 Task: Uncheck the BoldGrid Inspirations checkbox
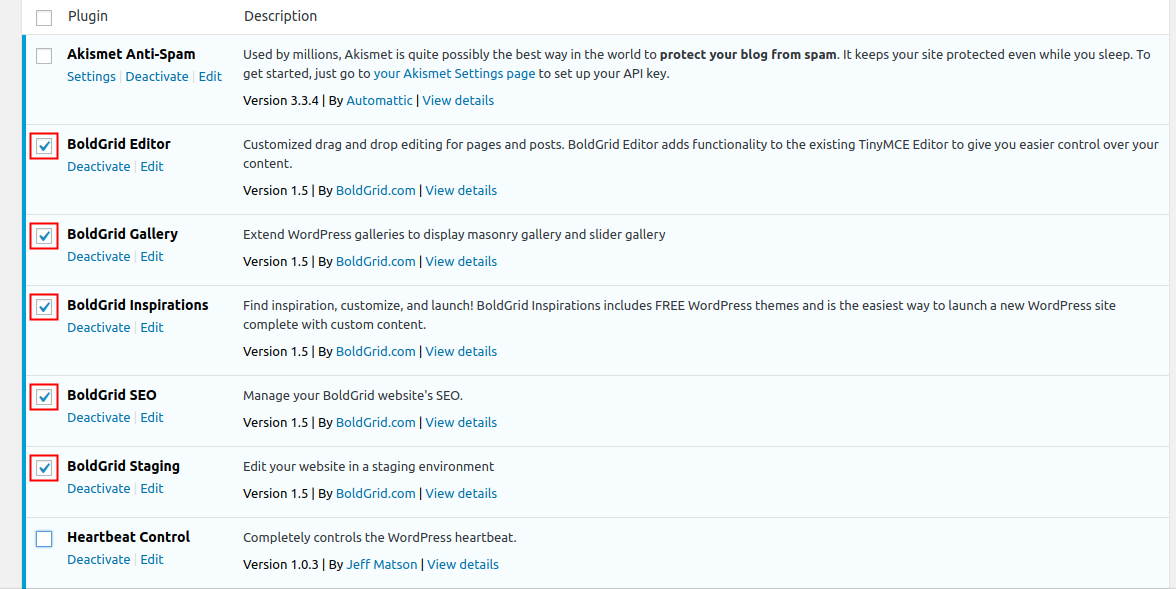tap(44, 307)
